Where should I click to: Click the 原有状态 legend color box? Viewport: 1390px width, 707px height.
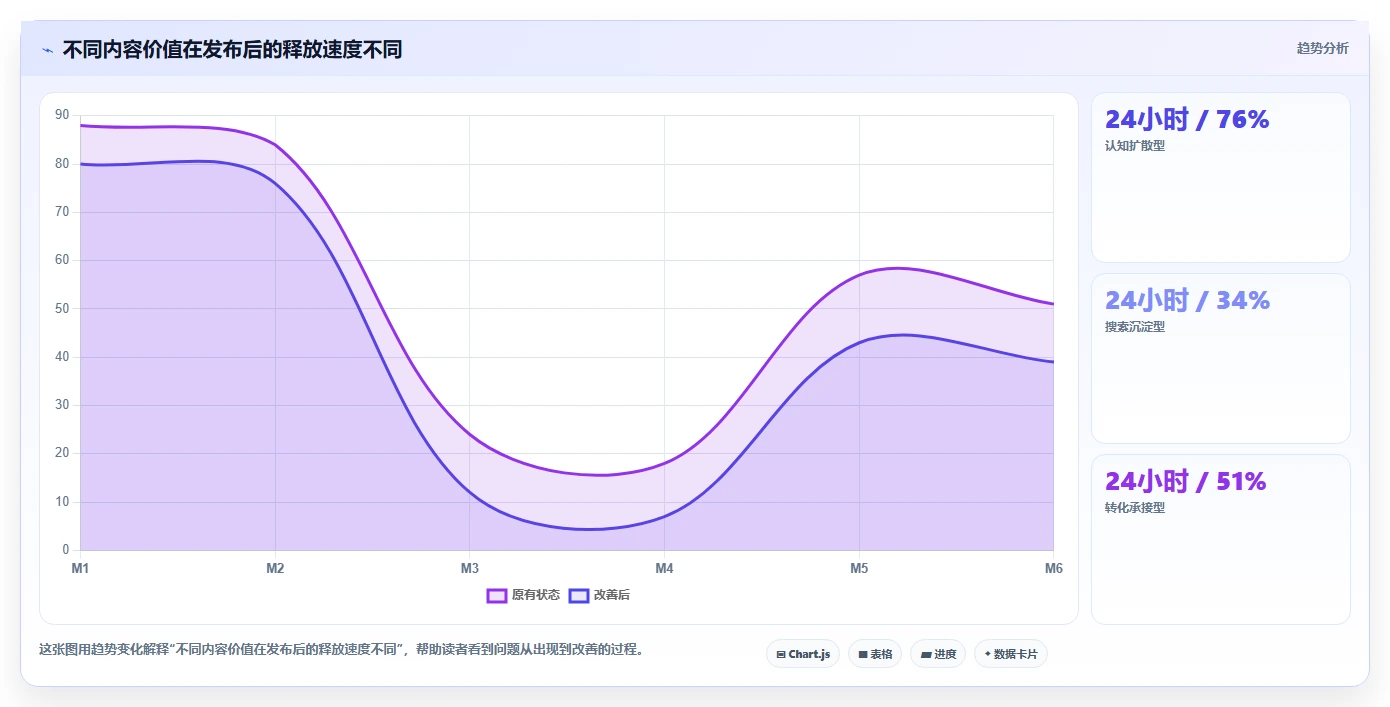tap(497, 595)
